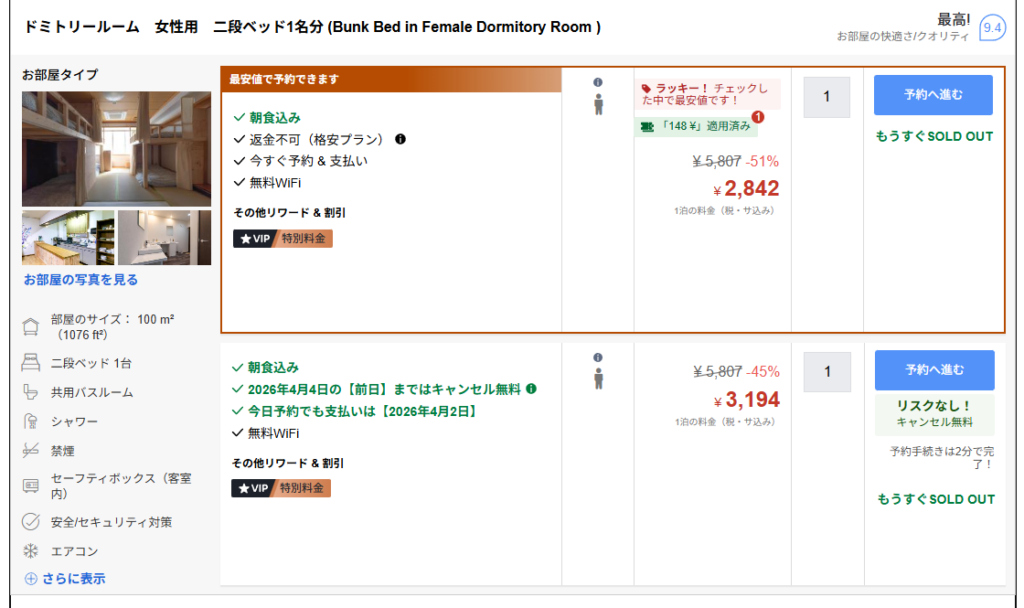Click the 148¥ coupon applied badge
The image size is (1024, 608).
pos(696,126)
